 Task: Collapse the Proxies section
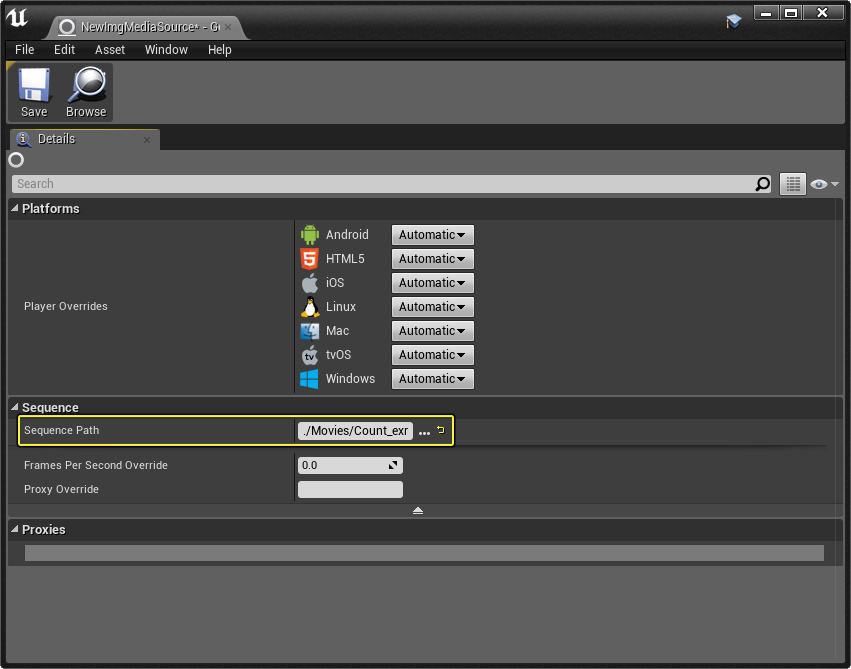[x=15, y=529]
